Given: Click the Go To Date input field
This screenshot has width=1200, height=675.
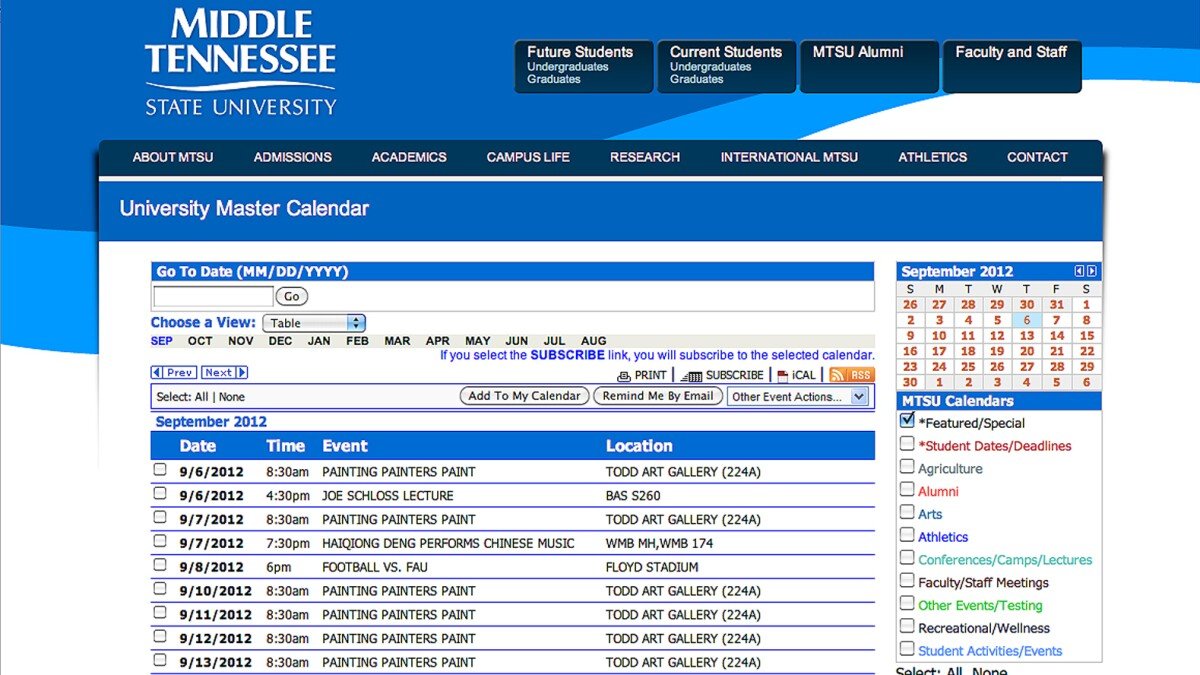Looking at the screenshot, I should pyautogui.click(x=213, y=296).
